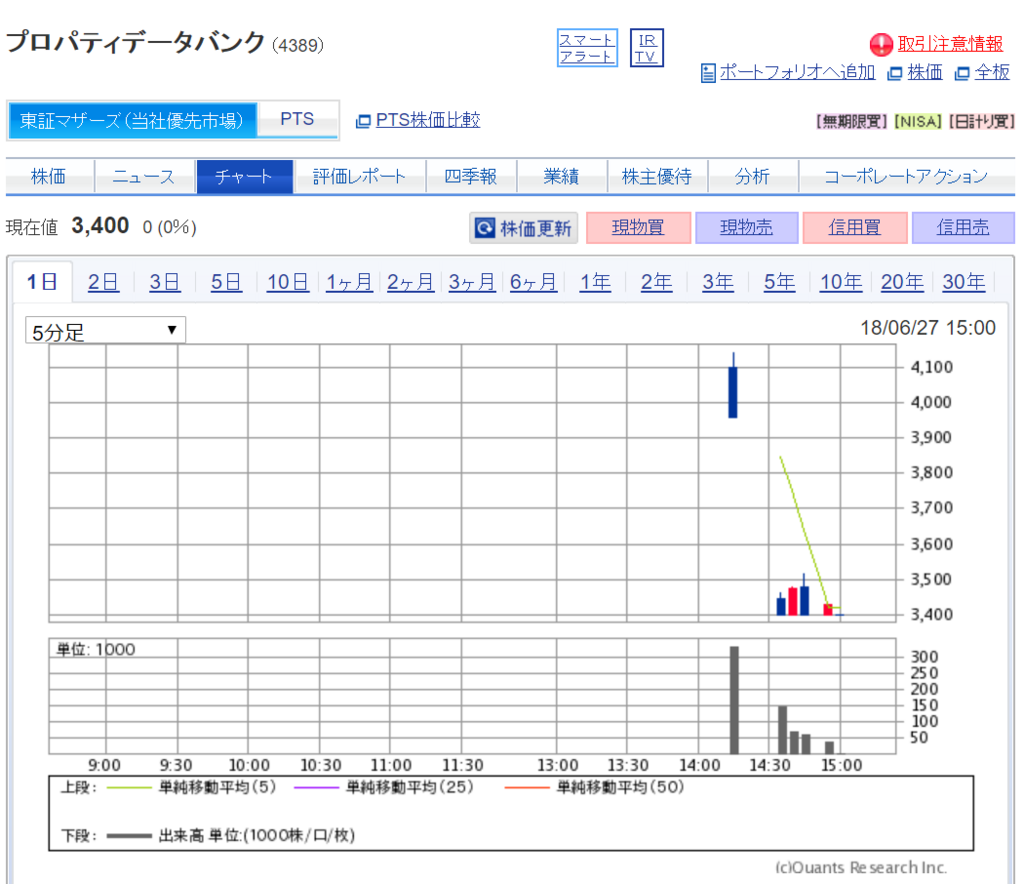Image resolution: width=1024 pixels, height=884 pixels.
Task: Switch chart to 1年 period
Action: pos(595,282)
